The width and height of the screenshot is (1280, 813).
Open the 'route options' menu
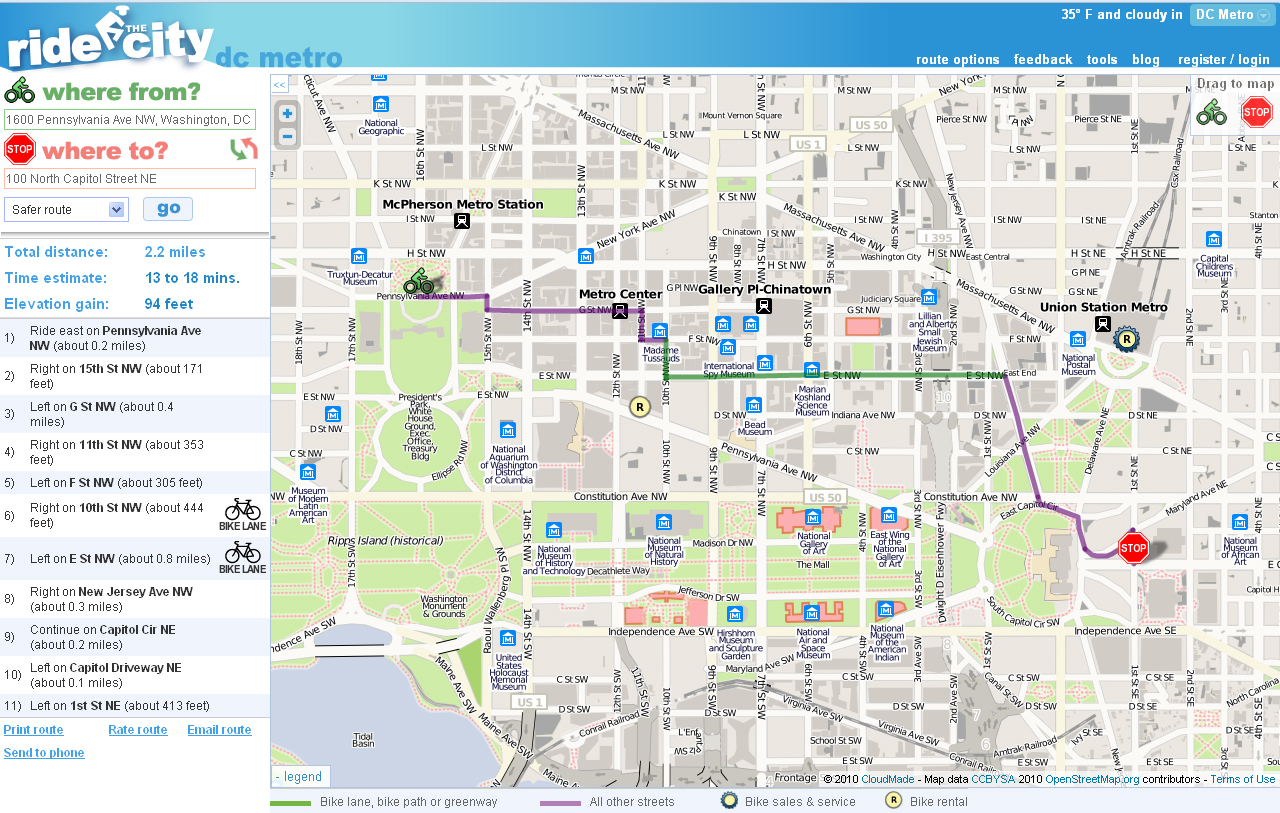coord(957,59)
